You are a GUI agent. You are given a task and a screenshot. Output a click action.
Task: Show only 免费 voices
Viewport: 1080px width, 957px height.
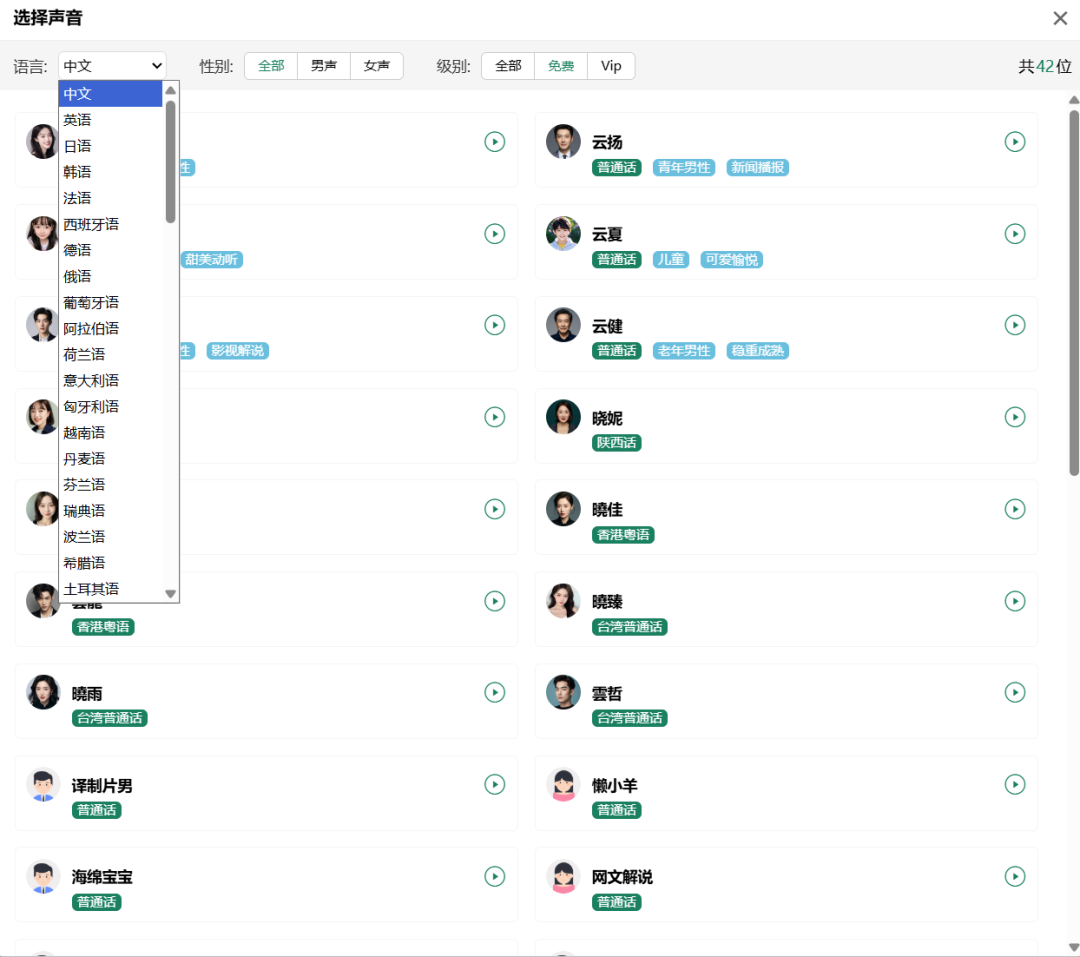561,66
